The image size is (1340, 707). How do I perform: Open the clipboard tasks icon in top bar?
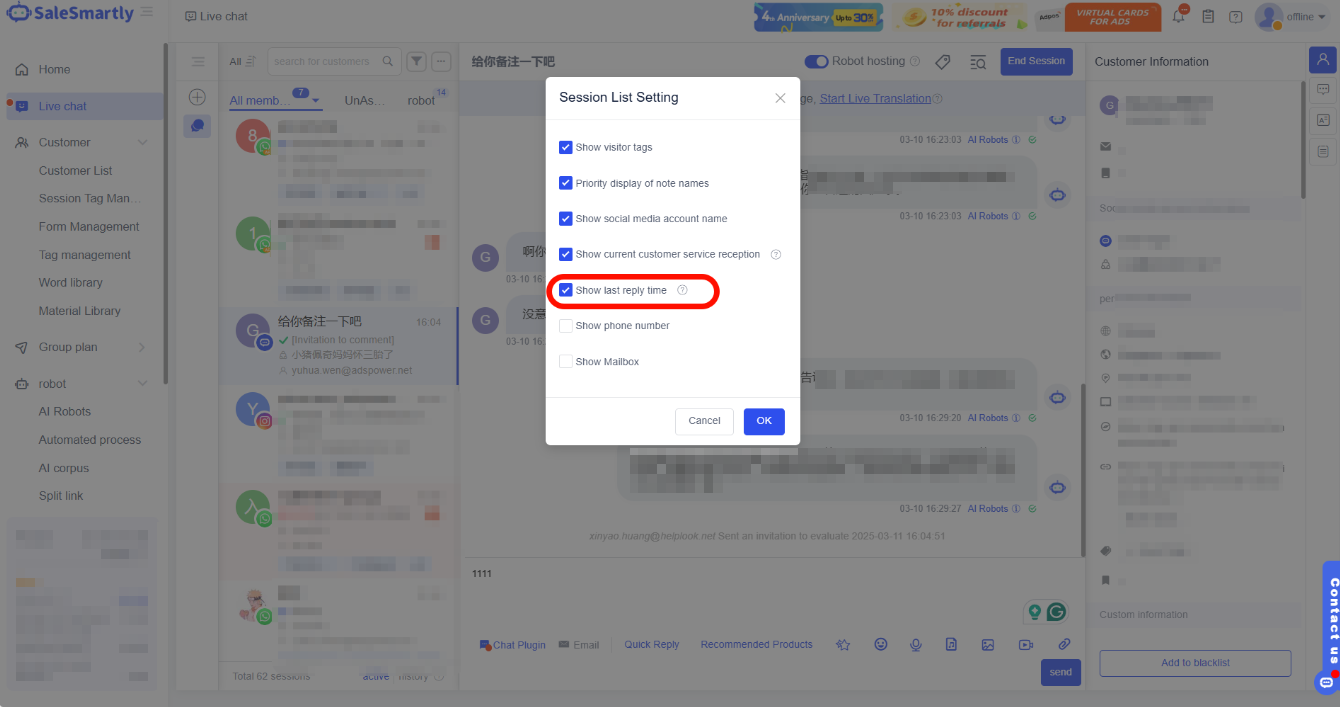pyautogui.click(x=1208, y=17)
